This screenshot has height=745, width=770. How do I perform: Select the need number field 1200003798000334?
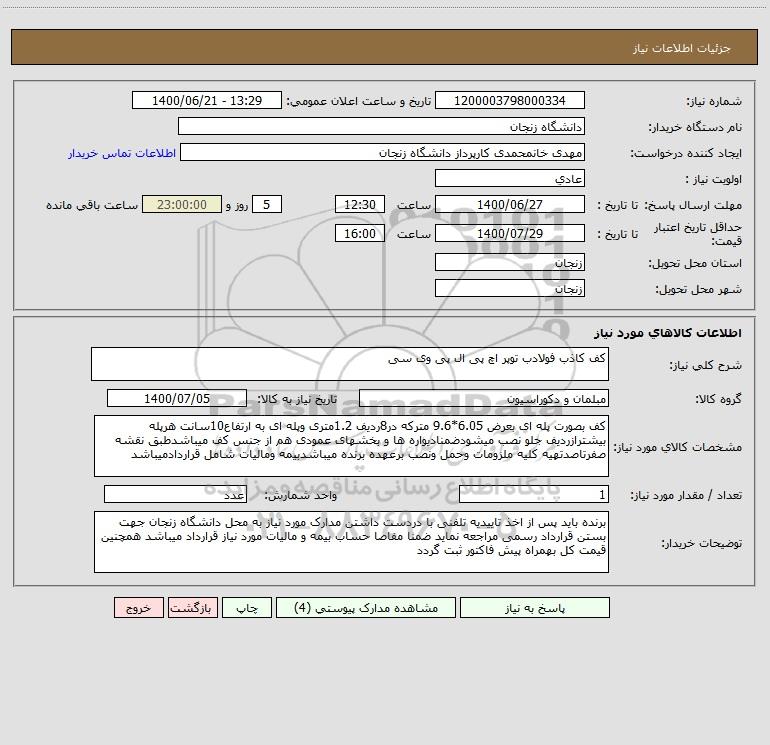[x=510, y=100]
